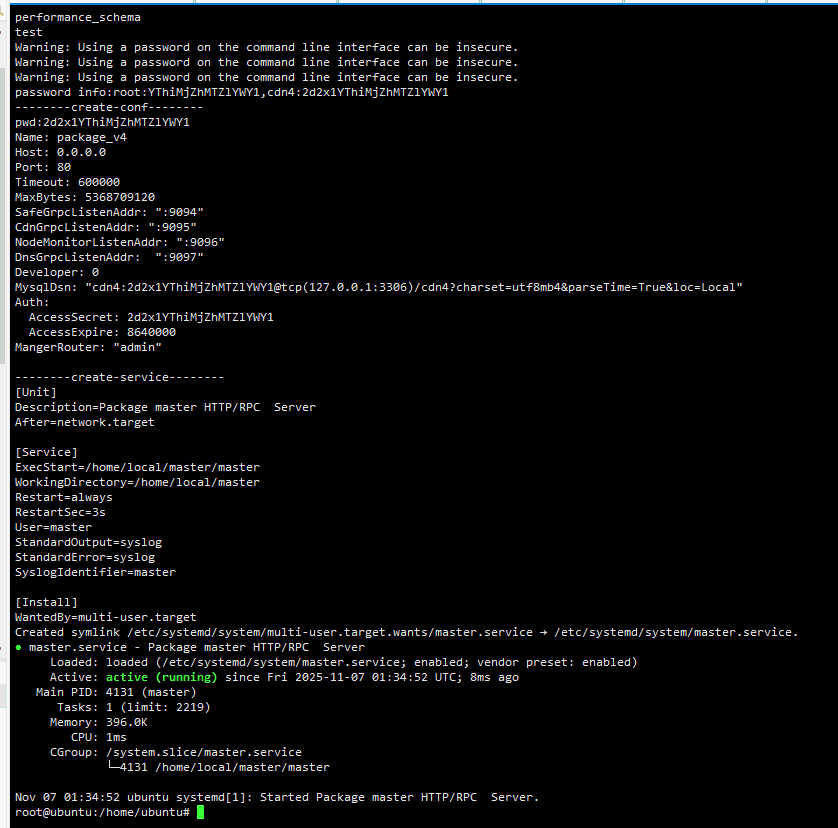Viewport: 838px width, 828px height.
Task: Click the "Created symlink" output line
Action: (x=406, y=632)
